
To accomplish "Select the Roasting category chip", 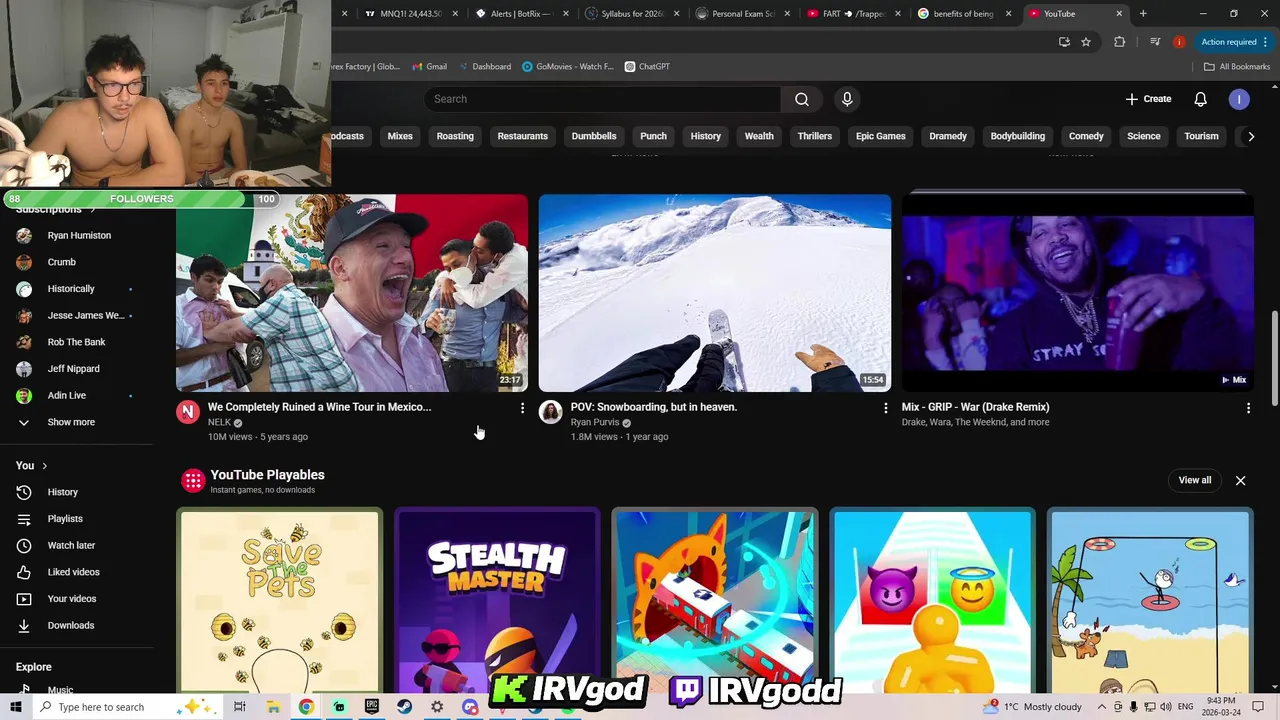I will coord(455,136).
